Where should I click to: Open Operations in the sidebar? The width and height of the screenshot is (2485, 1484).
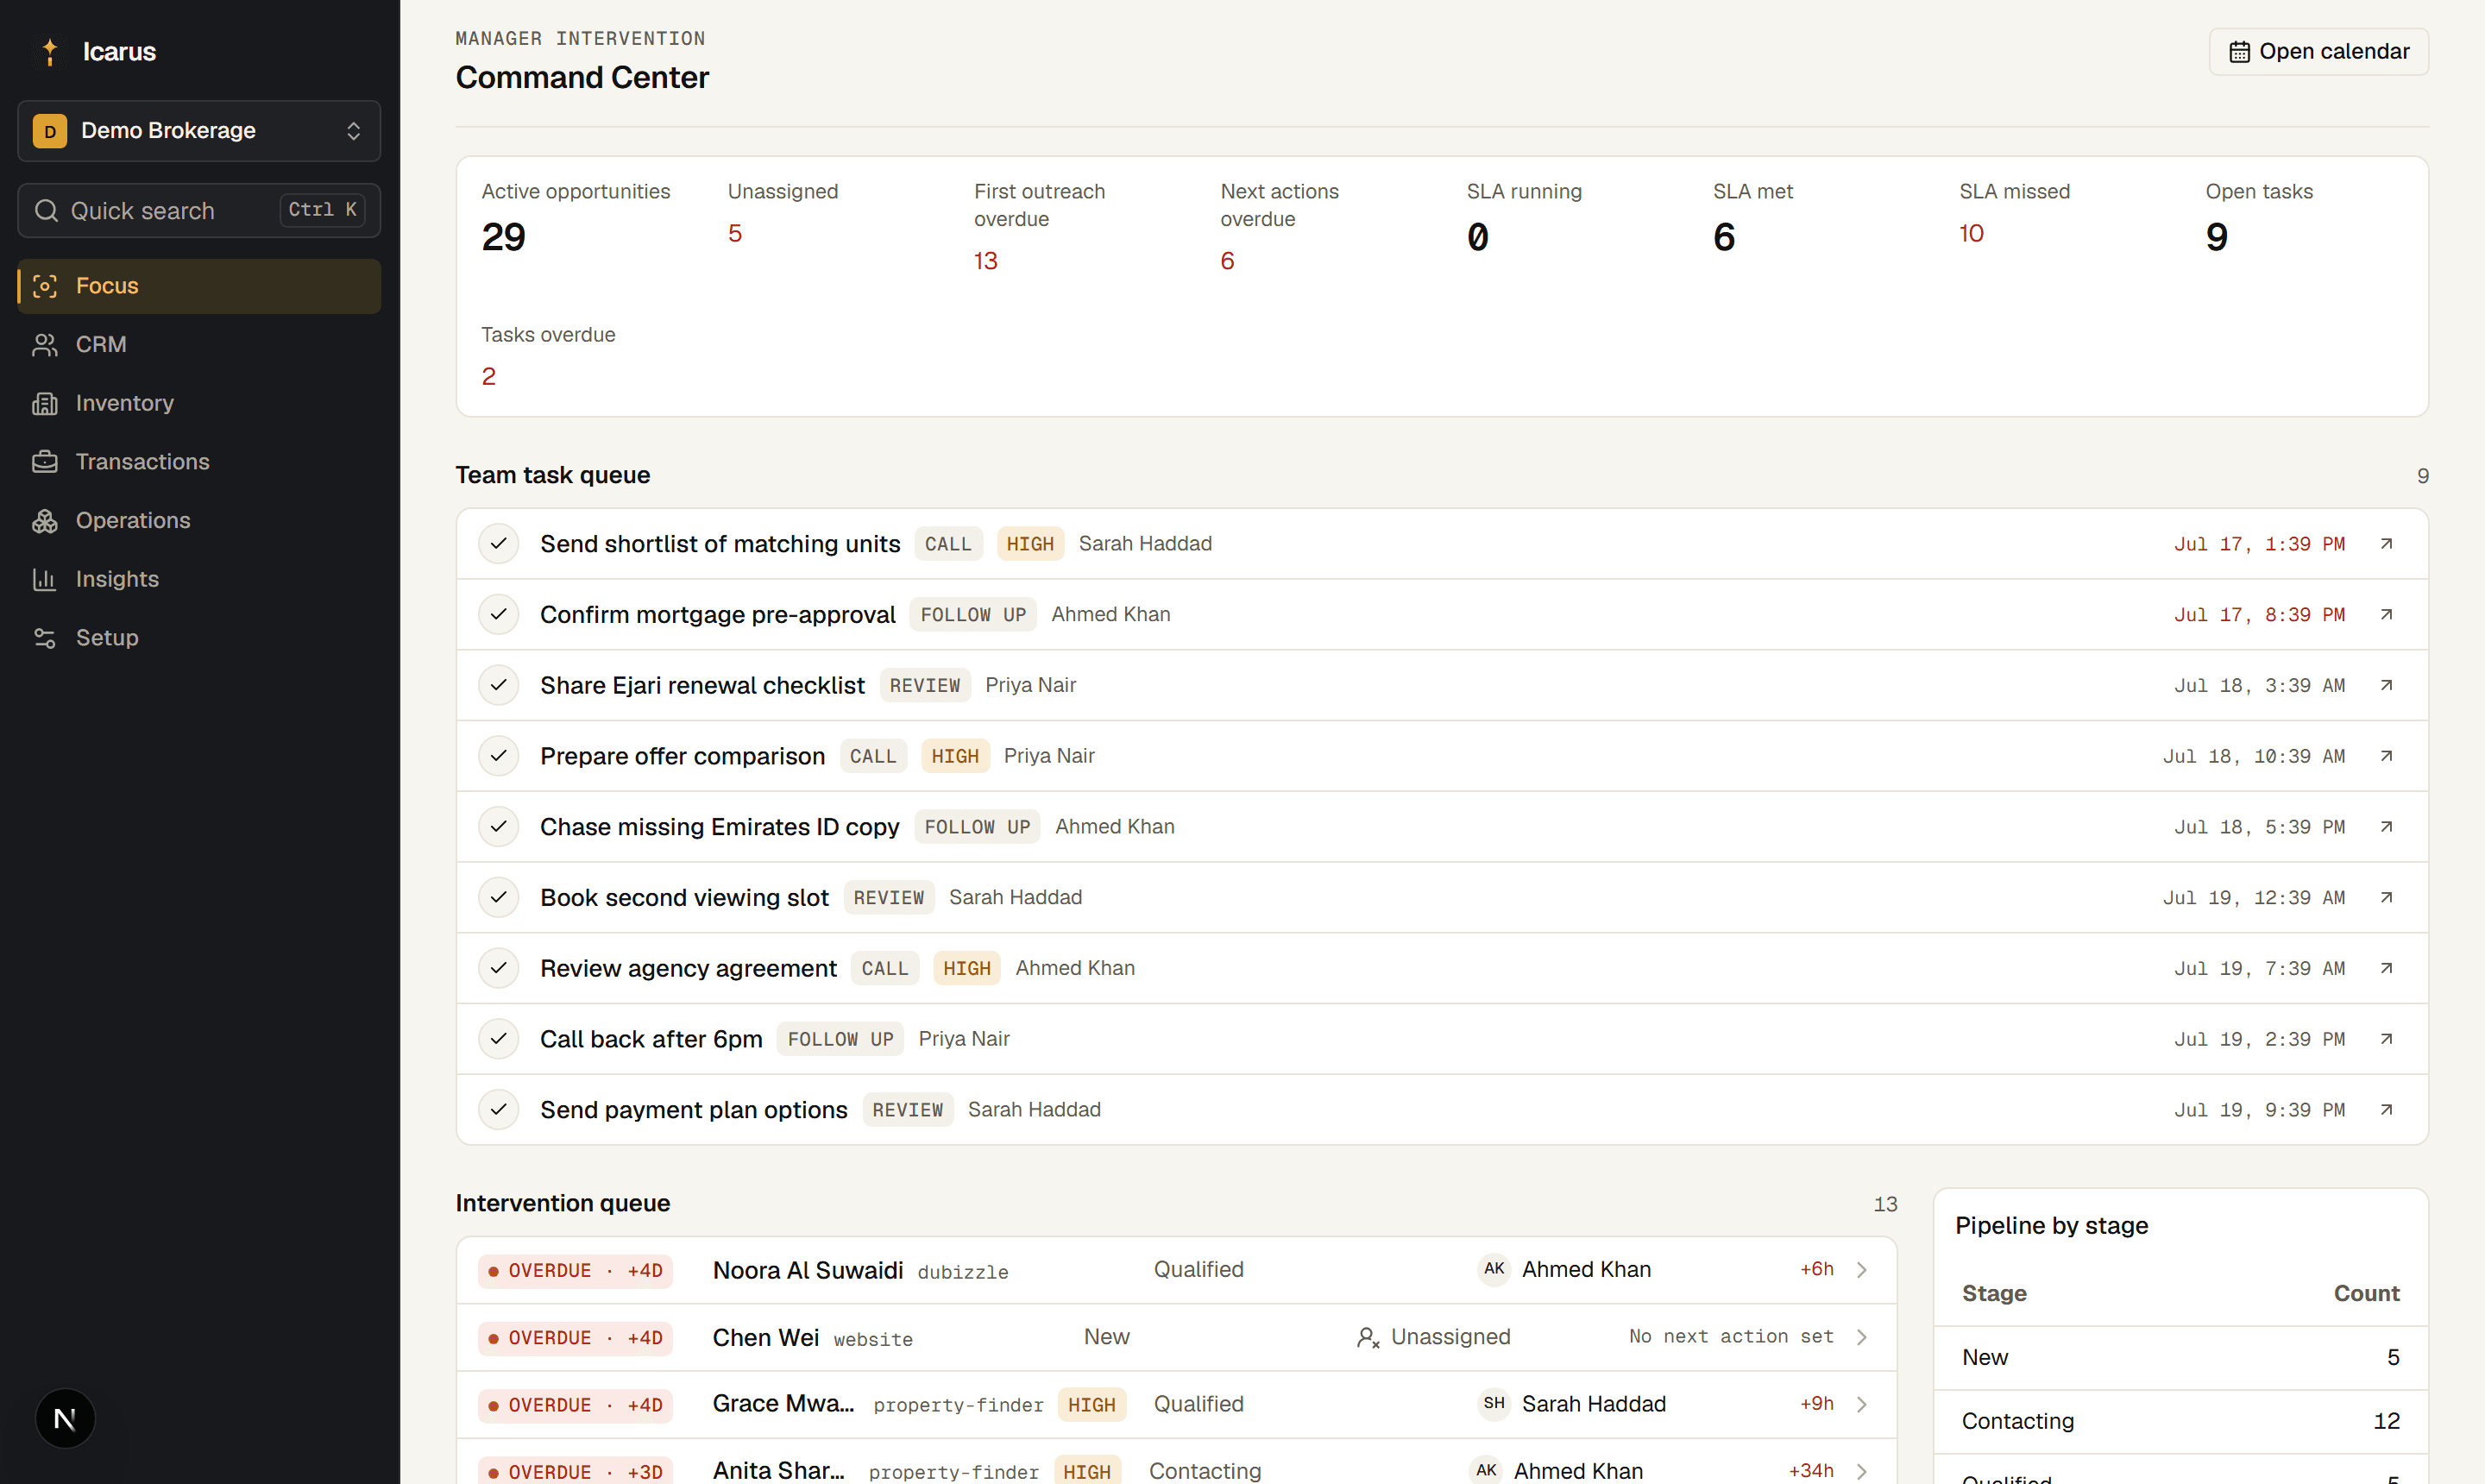(199, 520)
